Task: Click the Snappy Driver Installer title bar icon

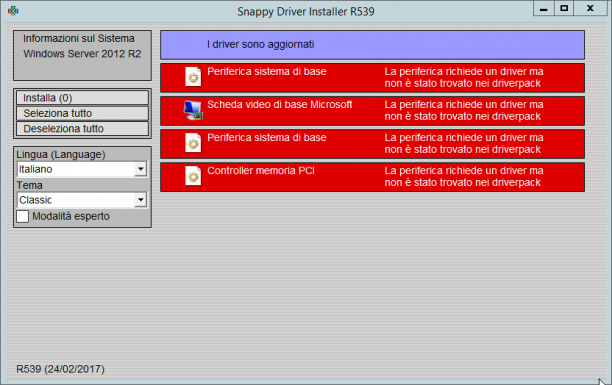Action: coord(13,11)
